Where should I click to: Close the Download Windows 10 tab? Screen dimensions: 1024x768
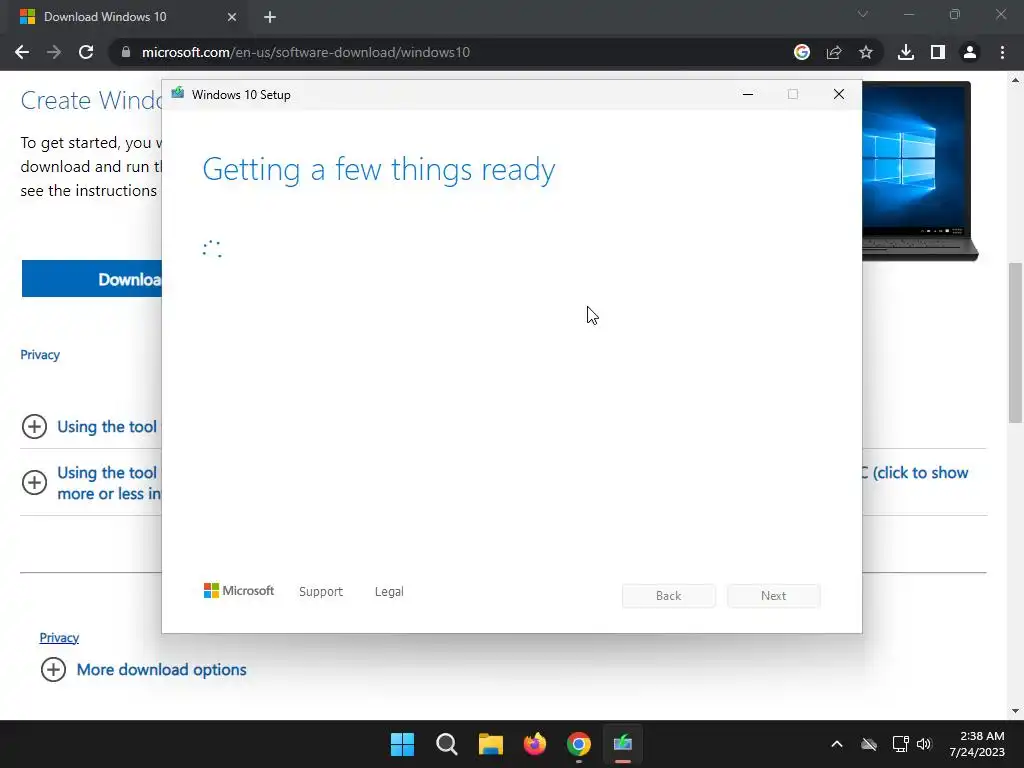click(232, 17)
